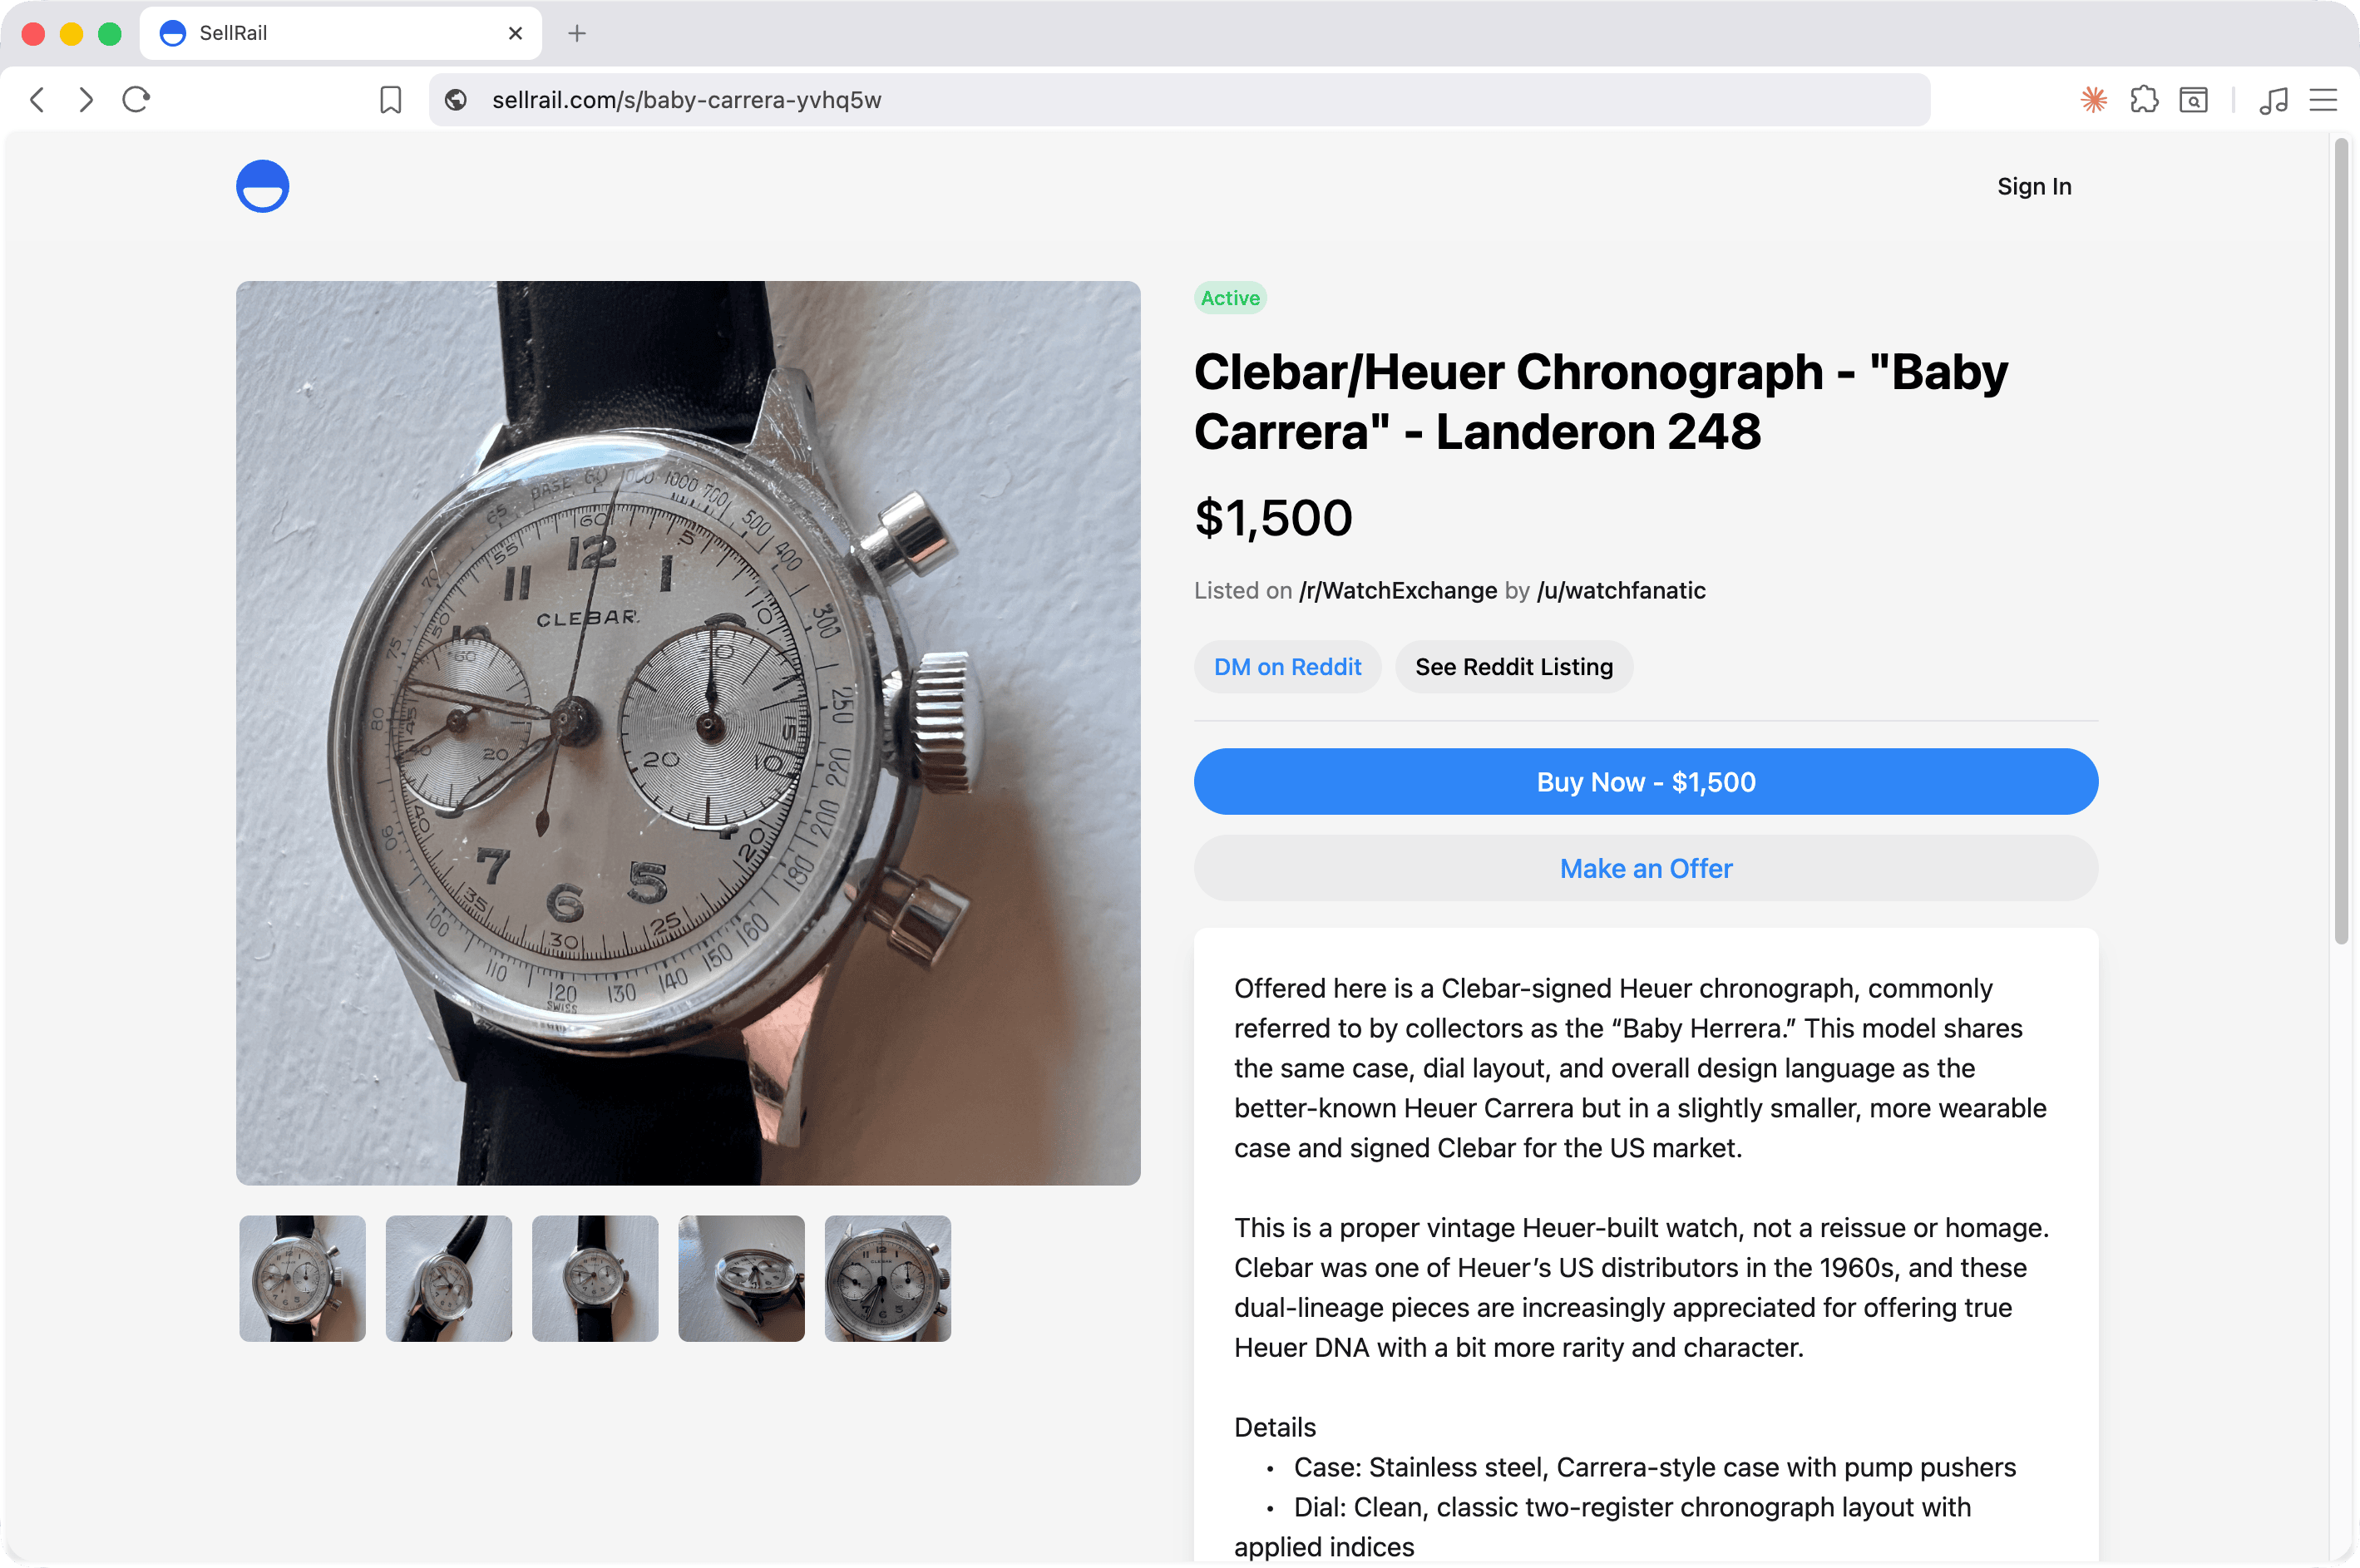Open See Reddit Listing

pyautogui.click(x=1514, y=667)
